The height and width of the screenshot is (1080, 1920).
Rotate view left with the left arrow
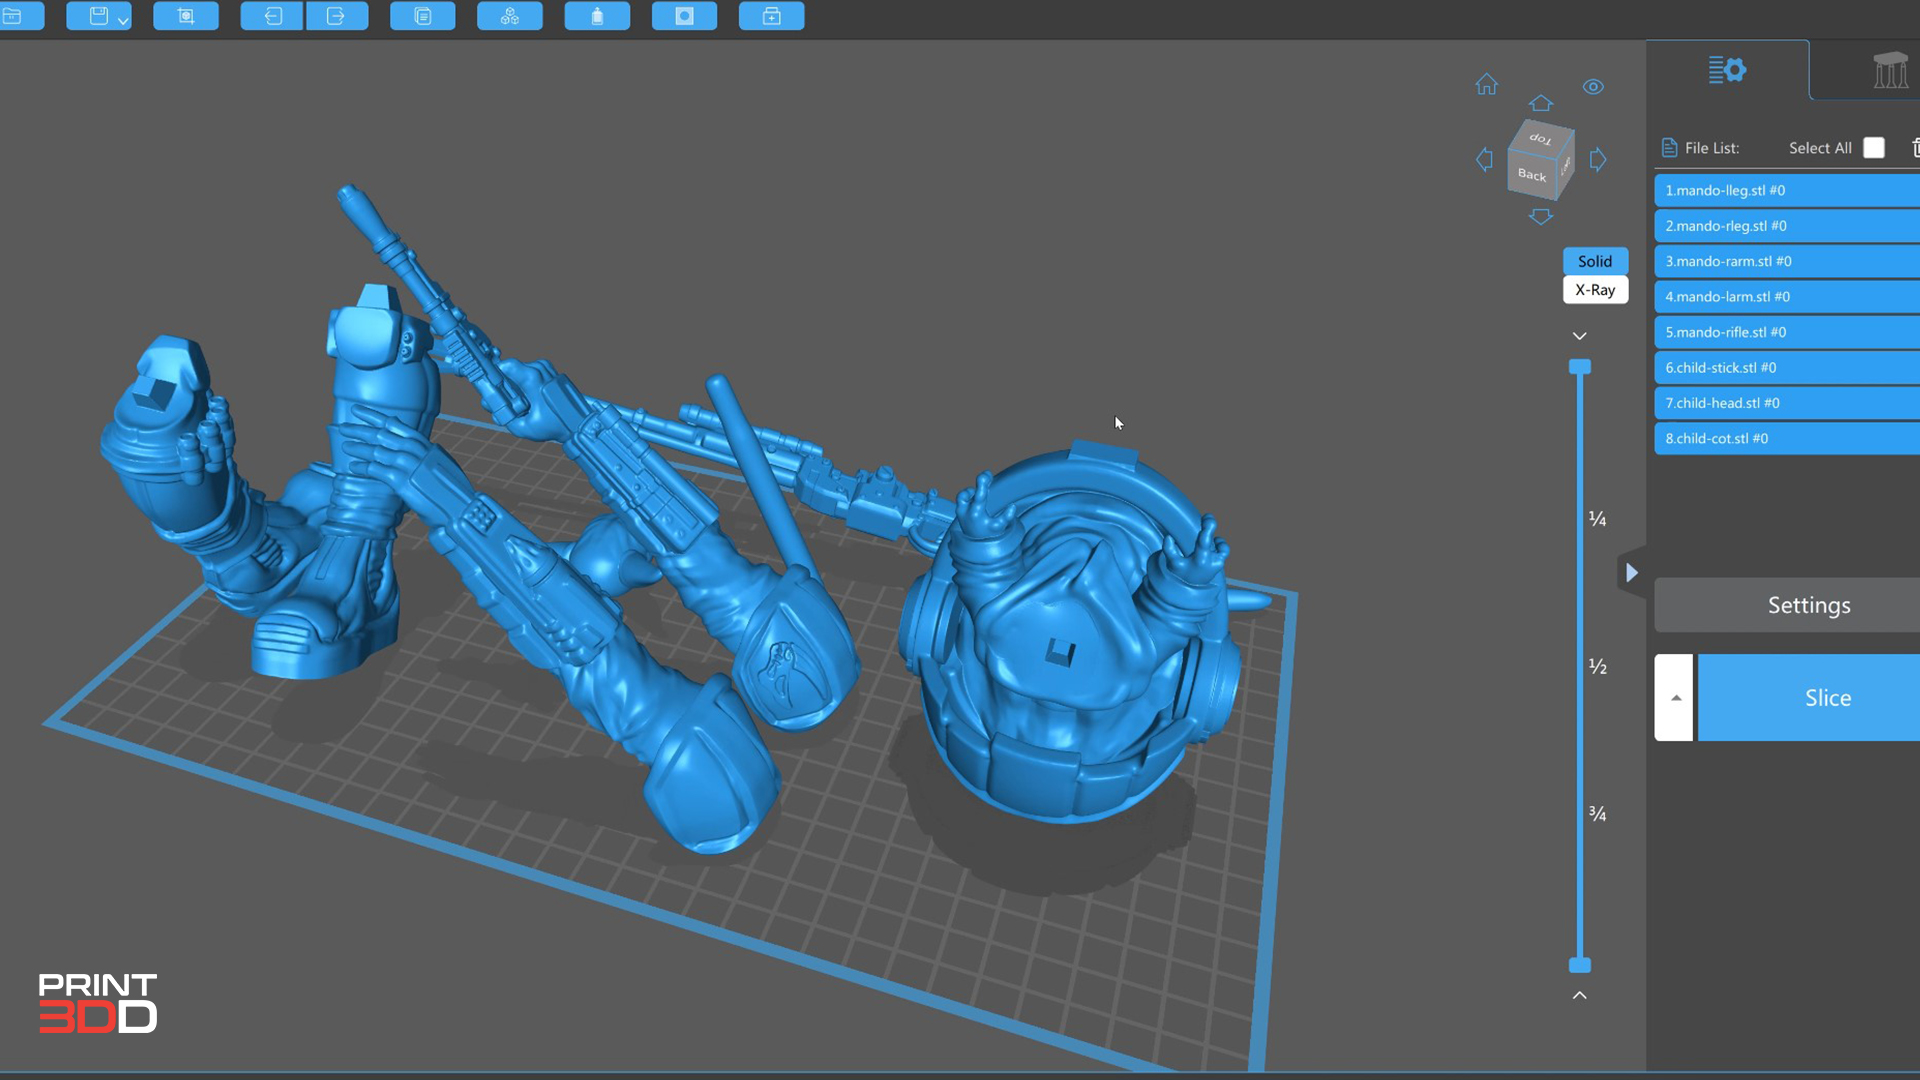(x=1485, y=159)
